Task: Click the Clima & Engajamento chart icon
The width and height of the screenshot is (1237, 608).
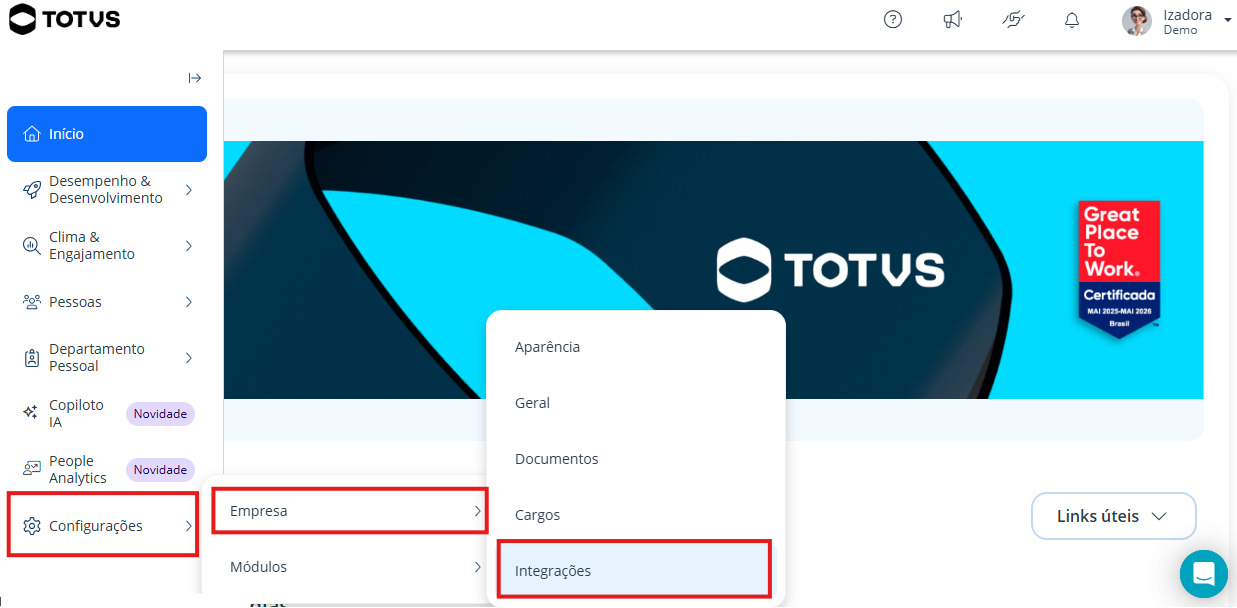Action: click(32, 246)
